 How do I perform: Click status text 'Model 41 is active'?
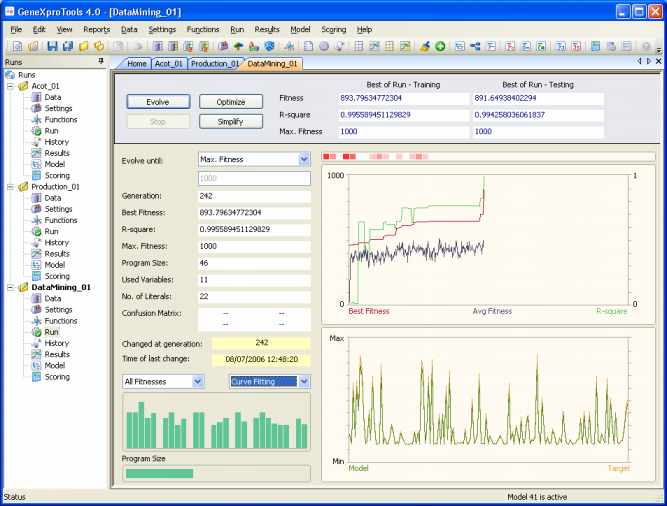[x=537, y=497]
